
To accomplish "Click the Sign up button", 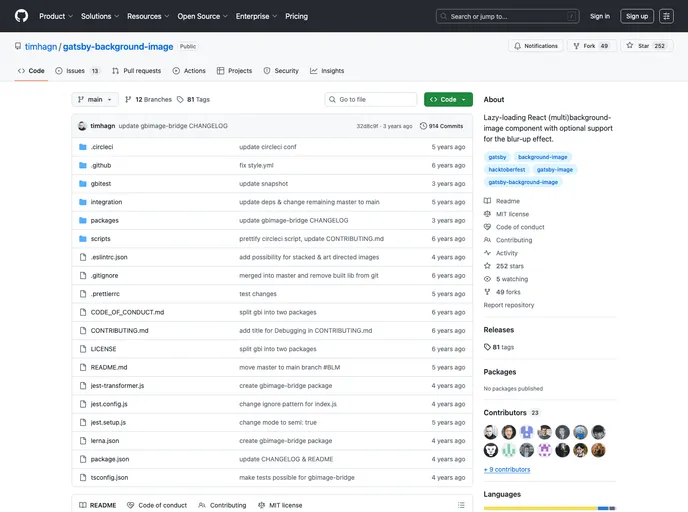I will (x=637, y=16).
